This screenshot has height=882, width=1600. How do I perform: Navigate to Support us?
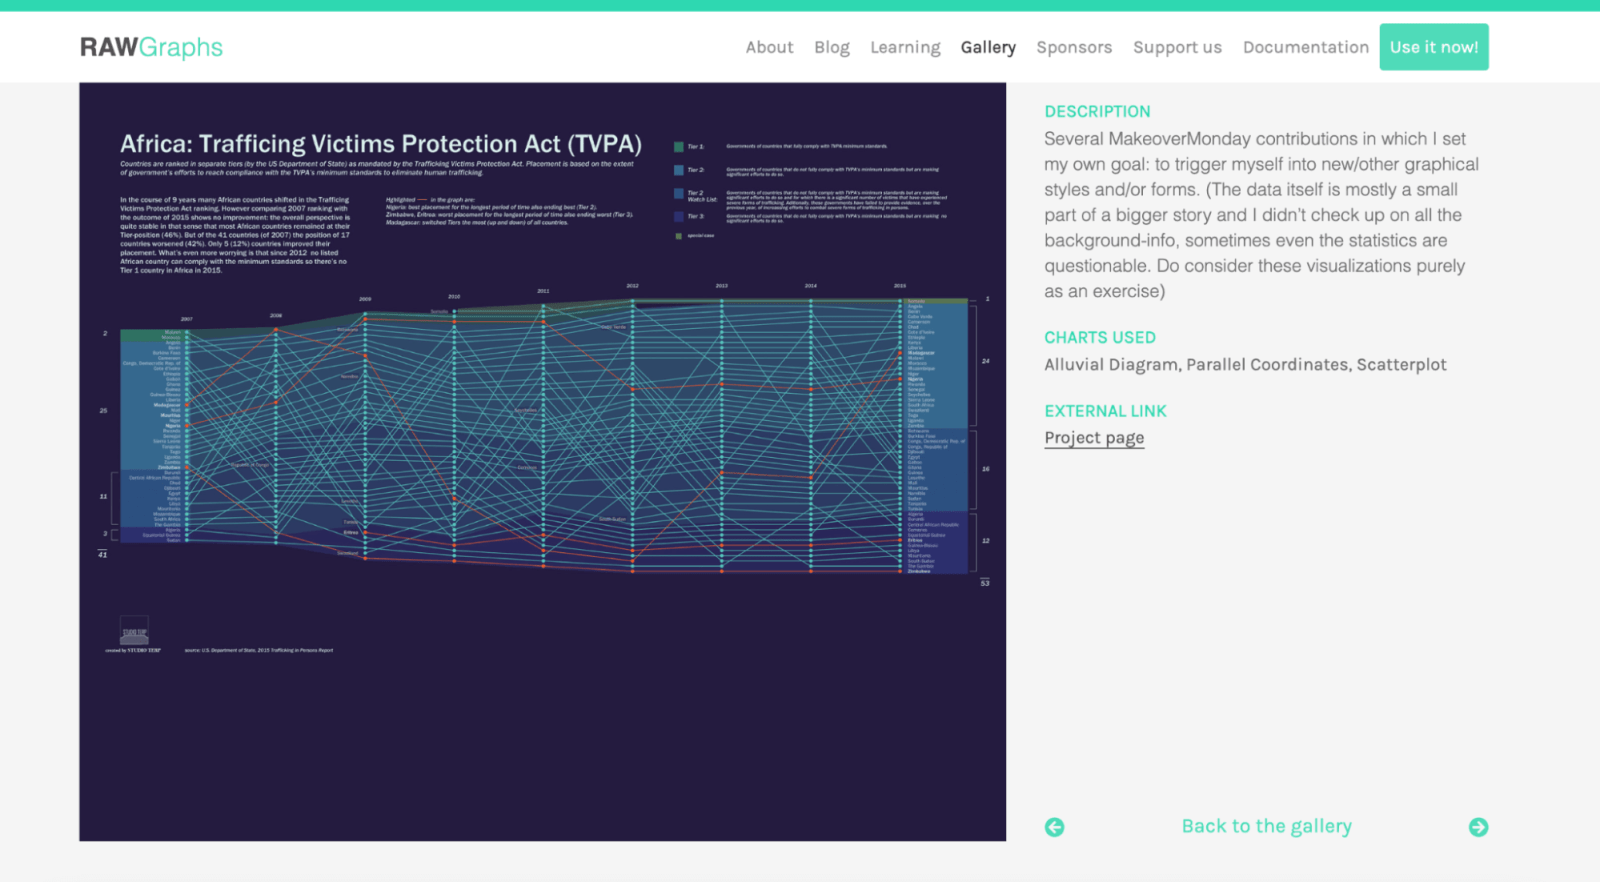coord(1177,47)
